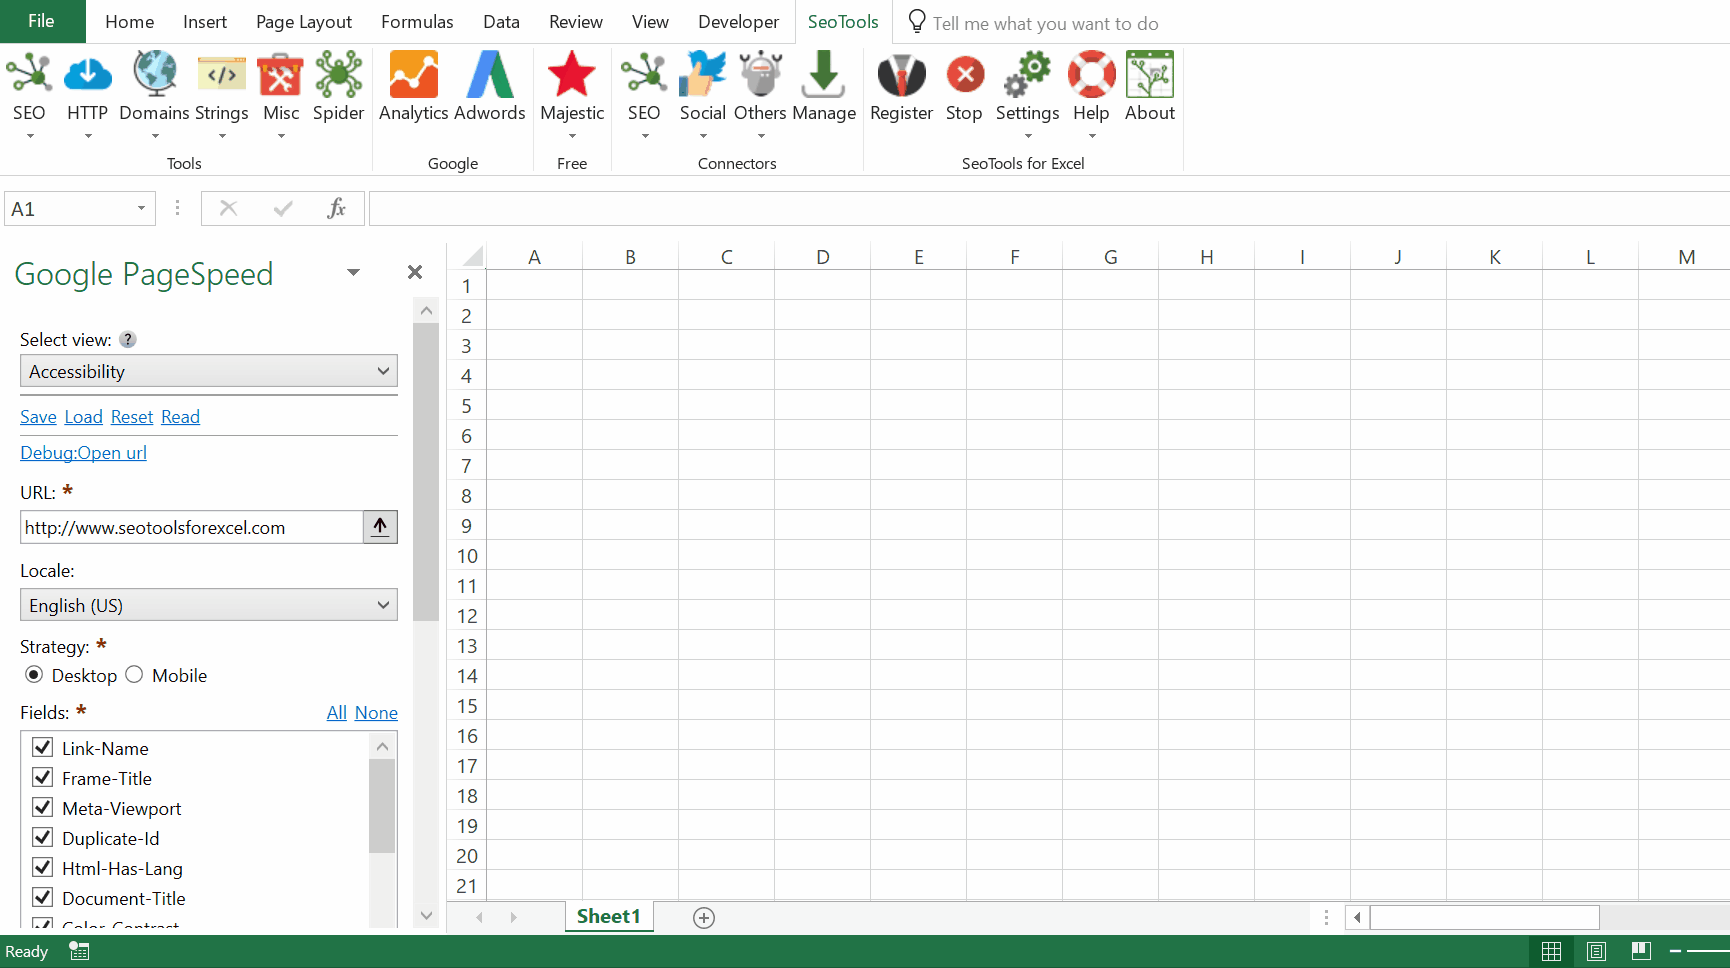Screen dimensions: 1730x968
Task: Click the None fields link
Action: pyautogui.click(x=376, y=713)
